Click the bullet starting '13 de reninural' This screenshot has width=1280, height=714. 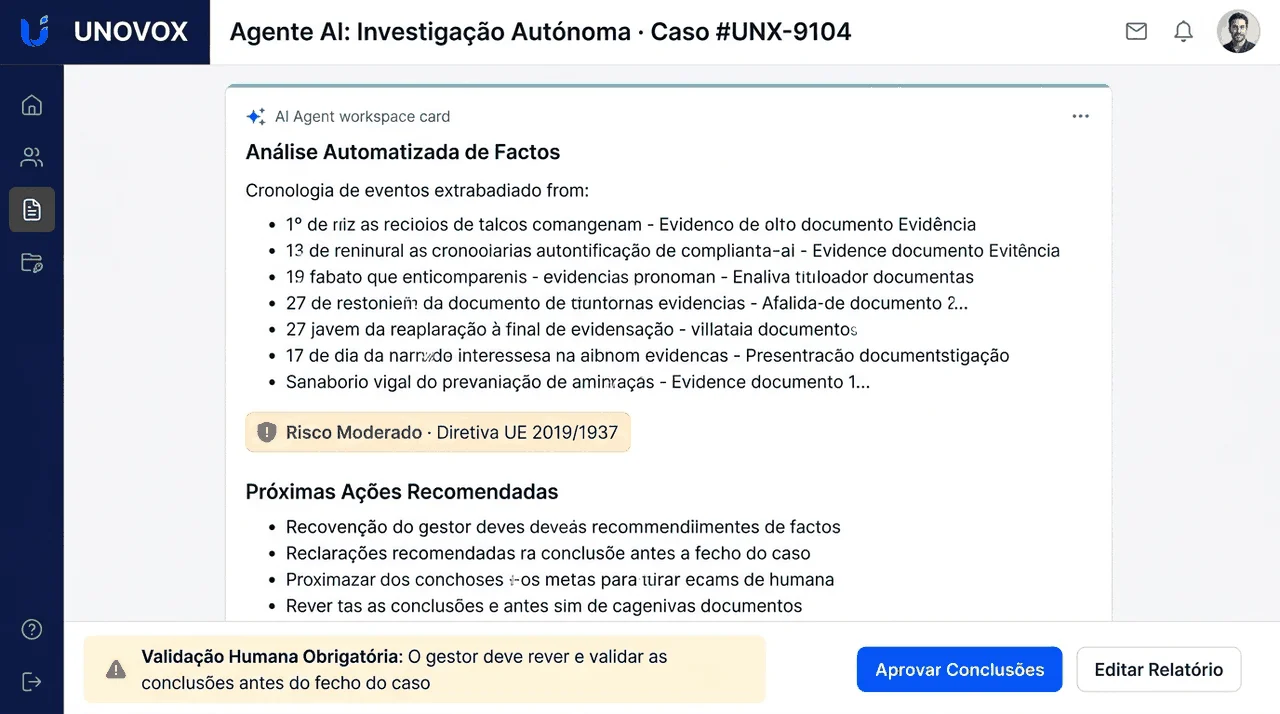(x=673, y=251)
